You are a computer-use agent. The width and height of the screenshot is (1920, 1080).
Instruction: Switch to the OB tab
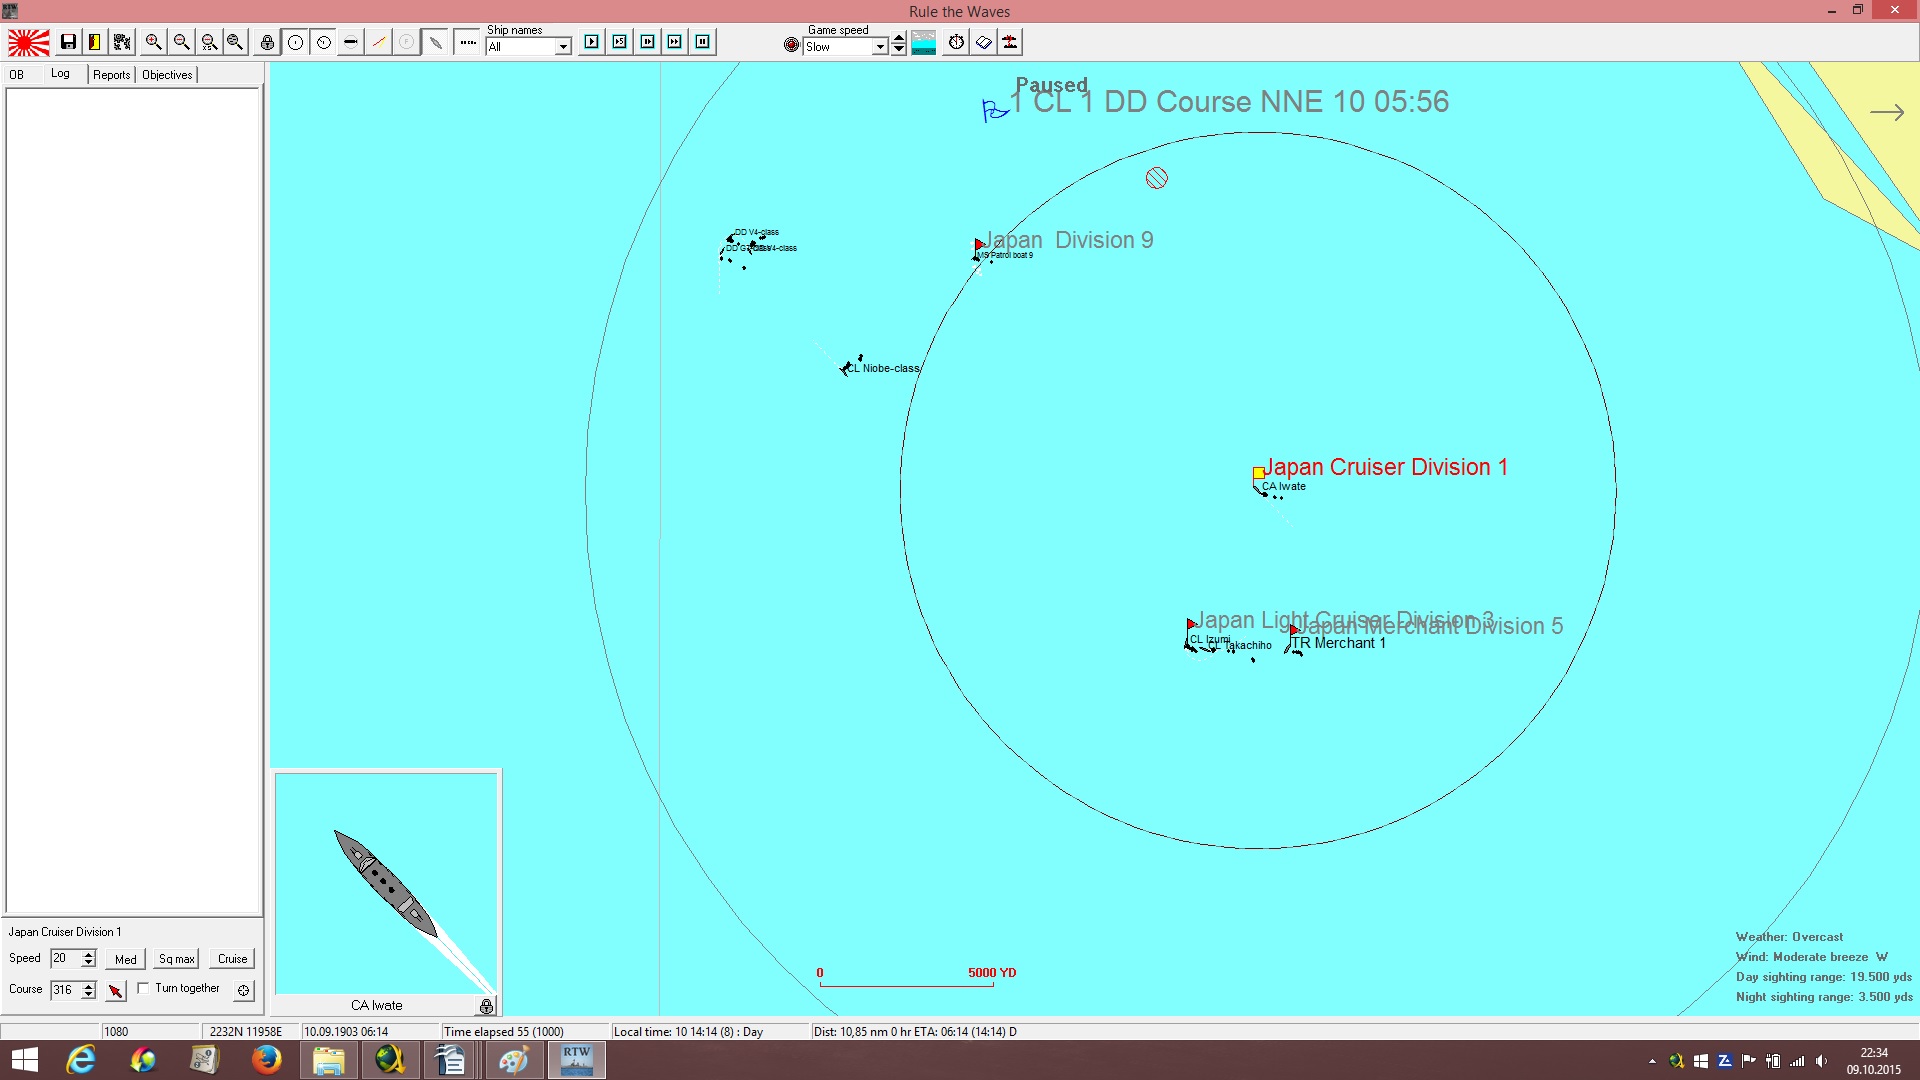17,75
